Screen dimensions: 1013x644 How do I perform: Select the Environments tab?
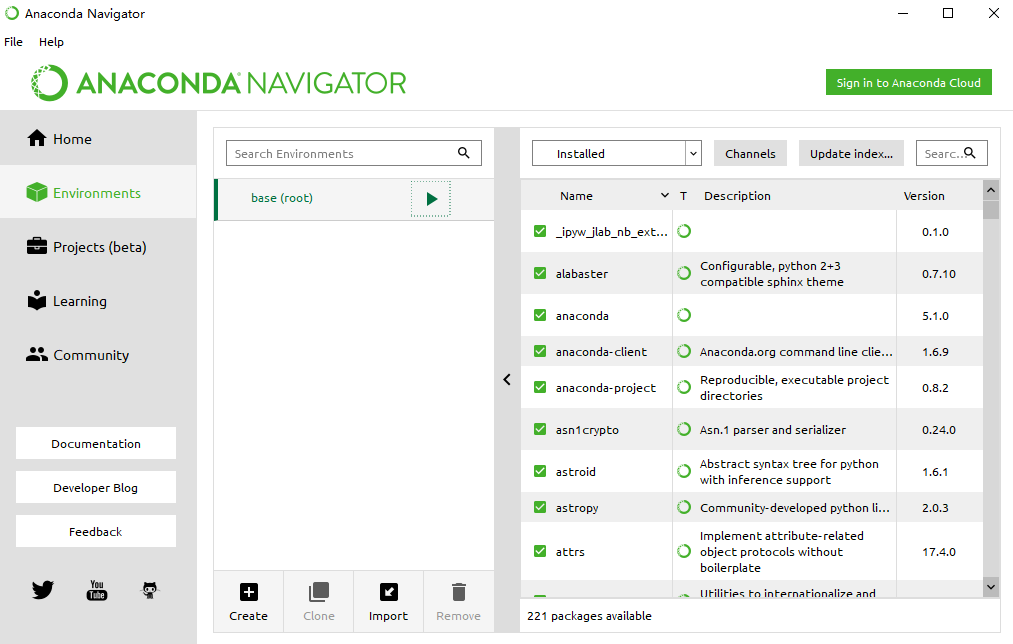(98, 192)
